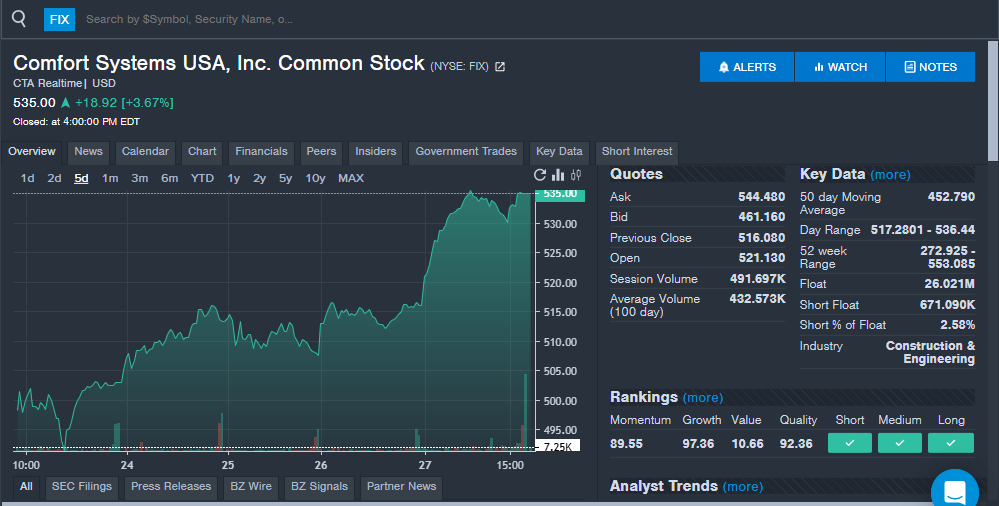The image size is (999, 506).
Task: Open the ALERTS button
Action: [747, 67]
